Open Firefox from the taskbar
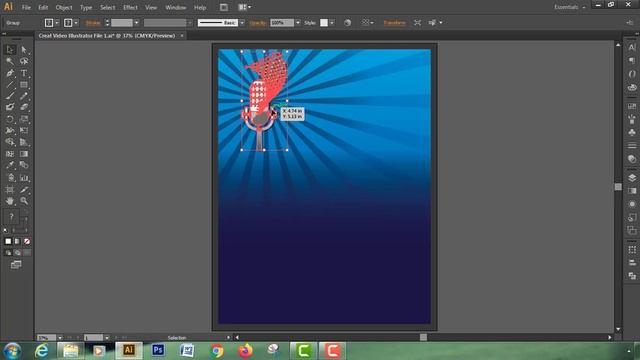 point(245,350)
